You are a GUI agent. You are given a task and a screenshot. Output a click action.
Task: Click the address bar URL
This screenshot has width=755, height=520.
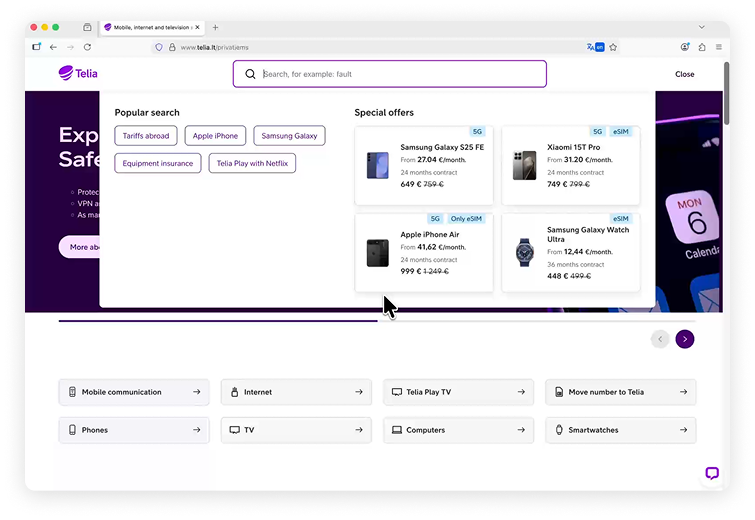point(215,47)
